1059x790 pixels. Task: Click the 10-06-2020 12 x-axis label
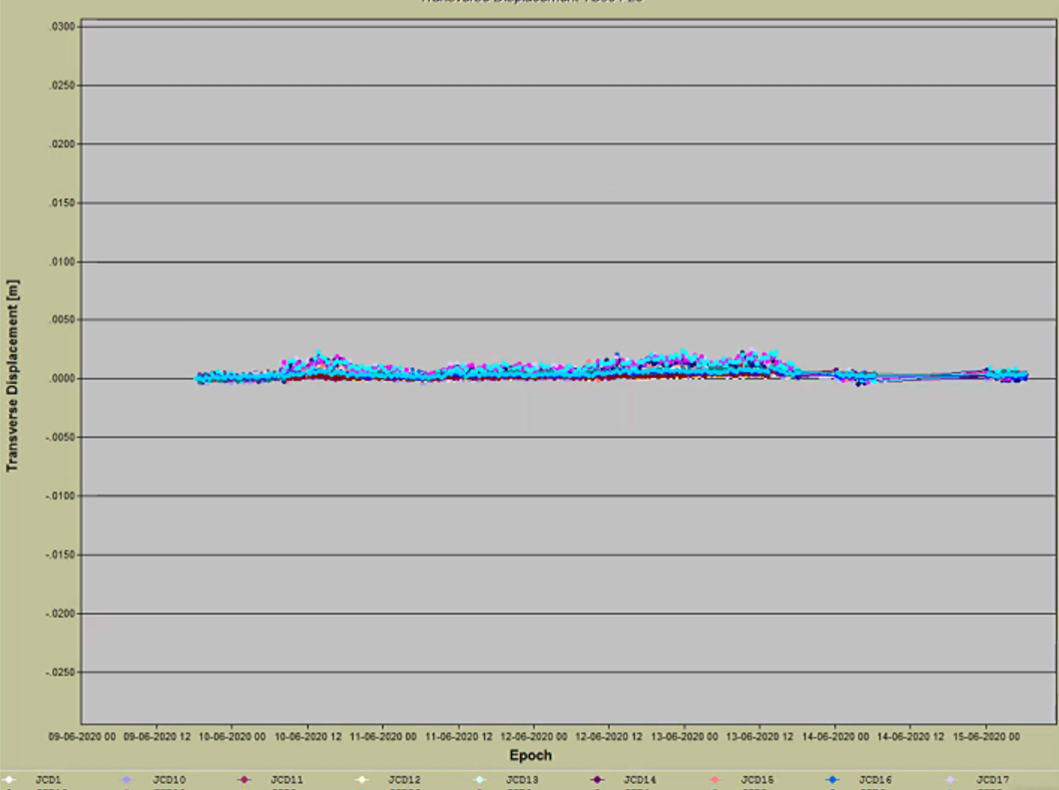(308, 737)
